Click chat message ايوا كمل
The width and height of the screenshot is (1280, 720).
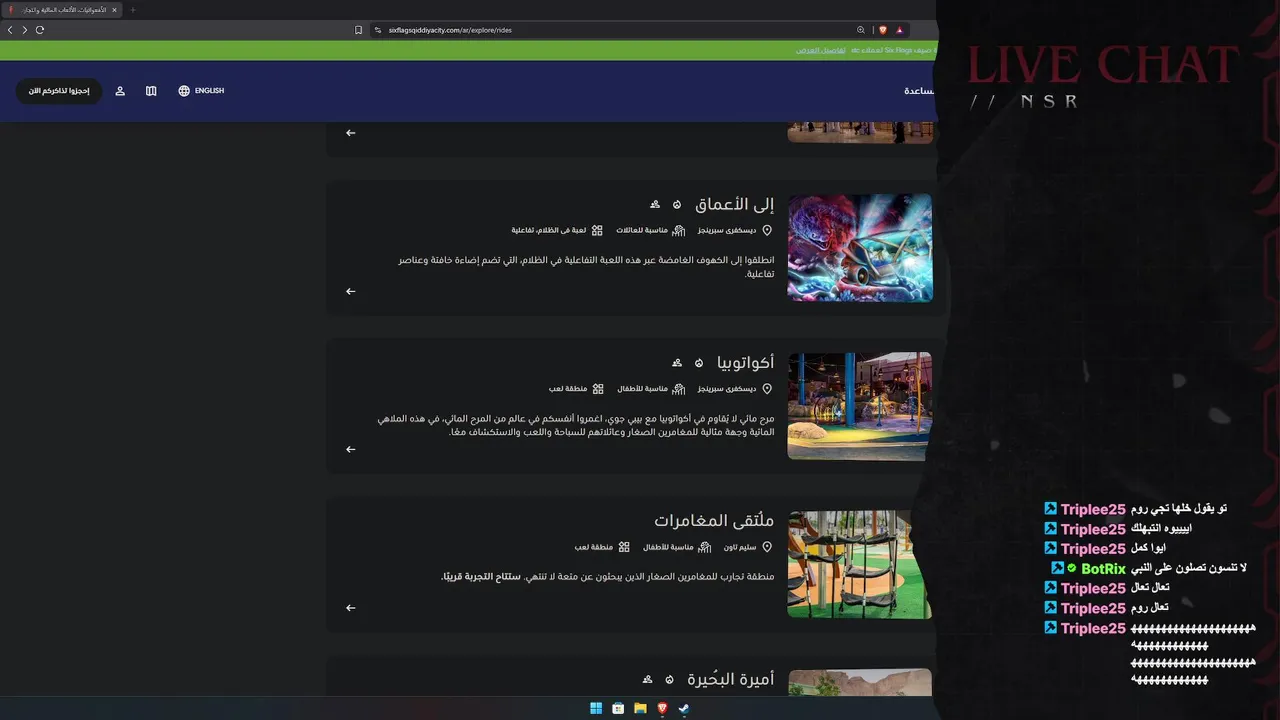coord(1149,548)
